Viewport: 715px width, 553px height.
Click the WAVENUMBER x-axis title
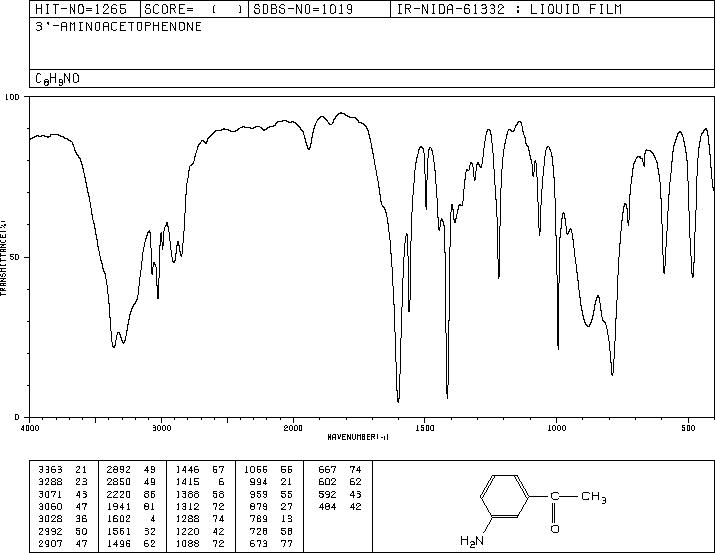pyautogui.click(x=358, y=437)
